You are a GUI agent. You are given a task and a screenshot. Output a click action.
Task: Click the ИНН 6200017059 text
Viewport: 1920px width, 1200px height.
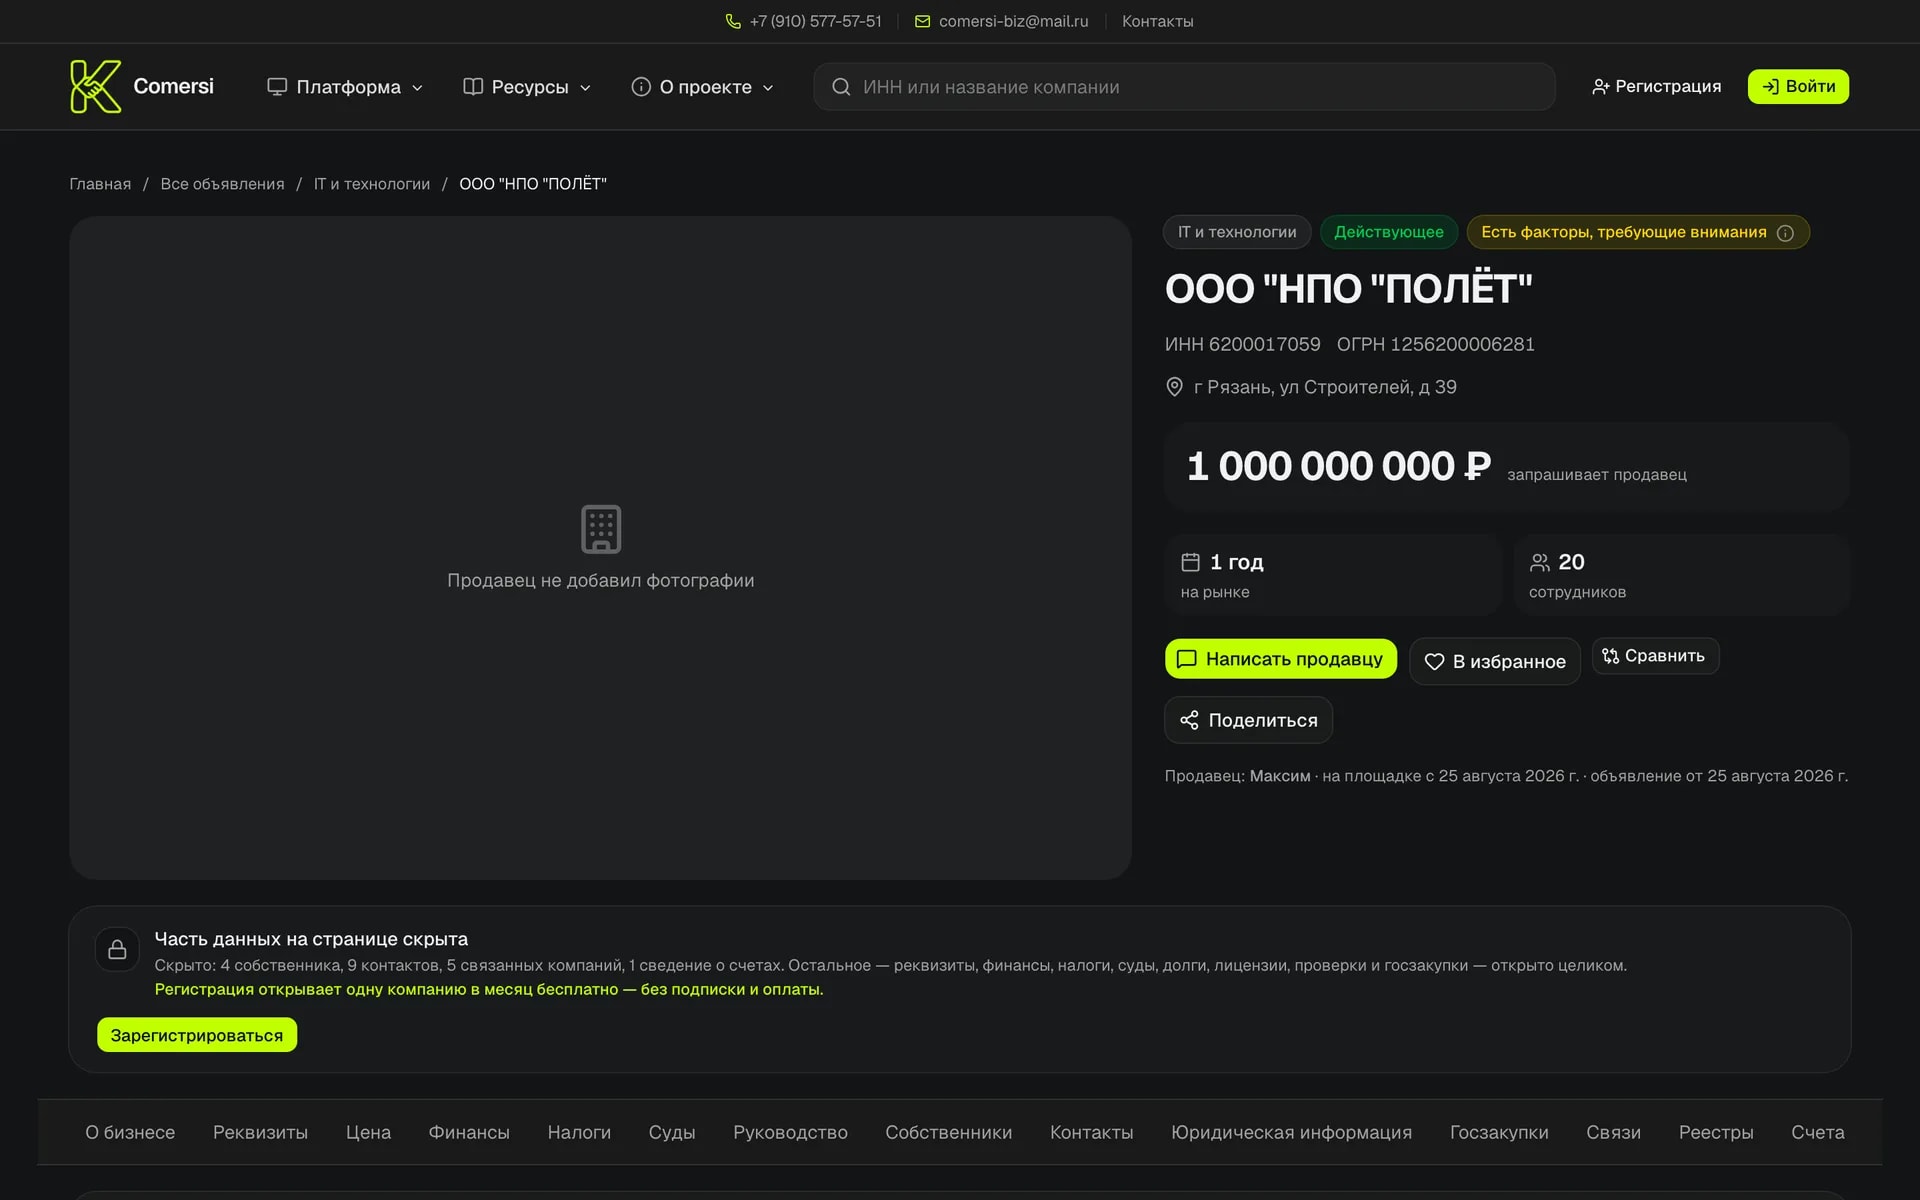coord(1242,344)
